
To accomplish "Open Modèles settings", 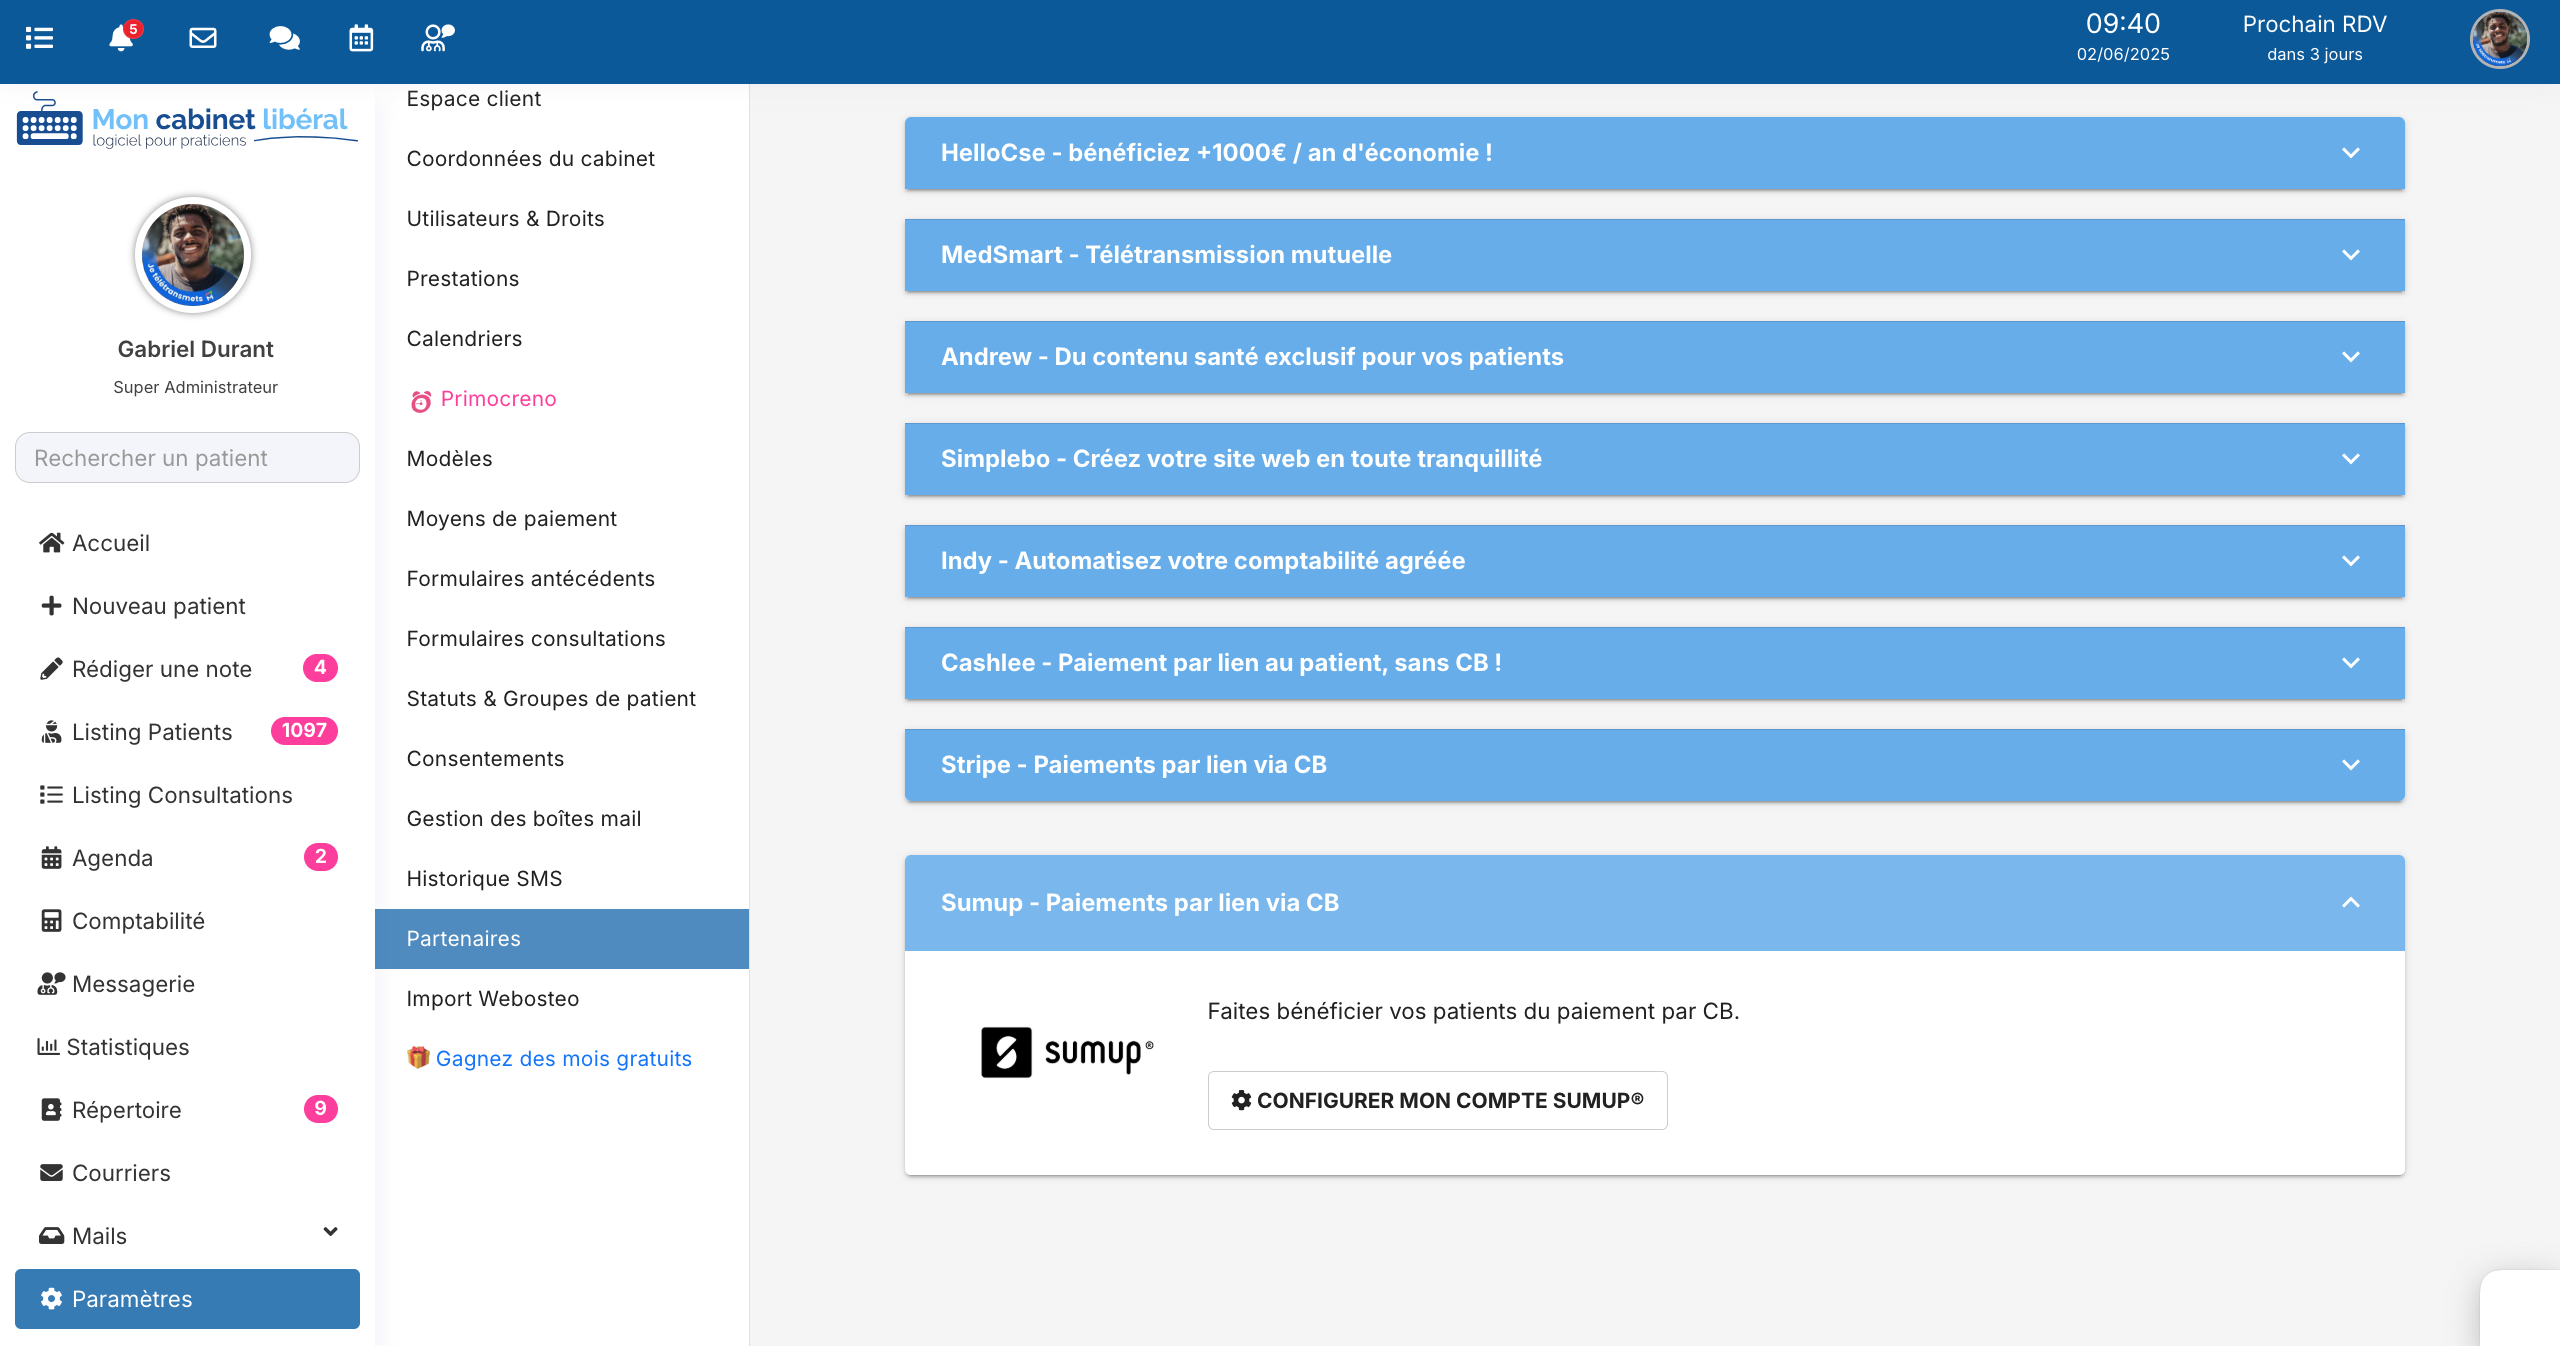I will tap(562, 459).
